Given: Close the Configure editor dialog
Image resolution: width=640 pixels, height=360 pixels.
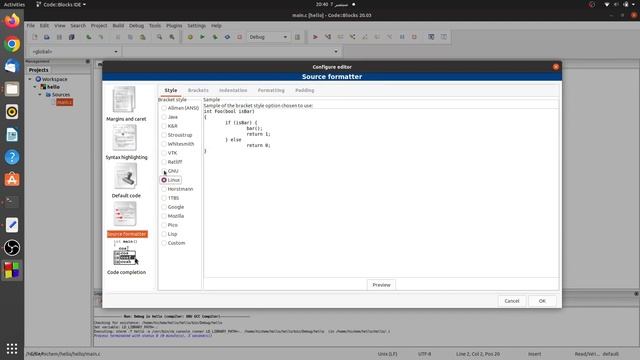Looking at the screenshot, I should tap(556, 67).
